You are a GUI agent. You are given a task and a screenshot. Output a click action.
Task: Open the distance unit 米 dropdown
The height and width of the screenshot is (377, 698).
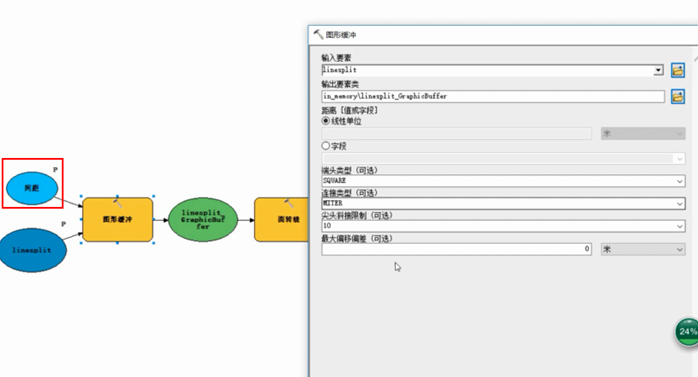pyautogui.click(x=643, y=134)
